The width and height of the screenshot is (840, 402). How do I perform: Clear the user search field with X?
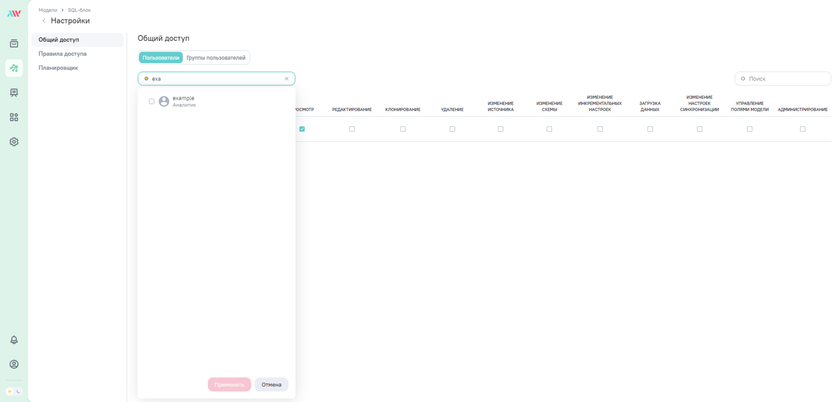pos(287,79)
